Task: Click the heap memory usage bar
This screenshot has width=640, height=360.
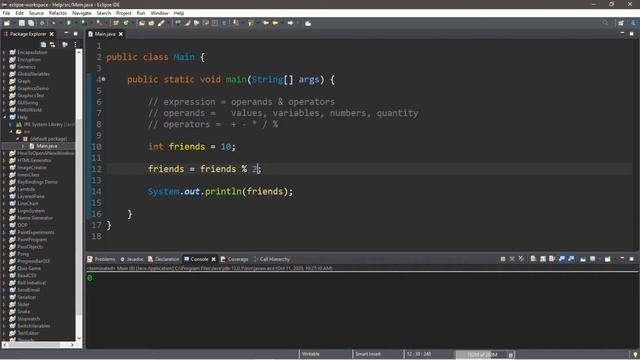Action: pos(481,355)
